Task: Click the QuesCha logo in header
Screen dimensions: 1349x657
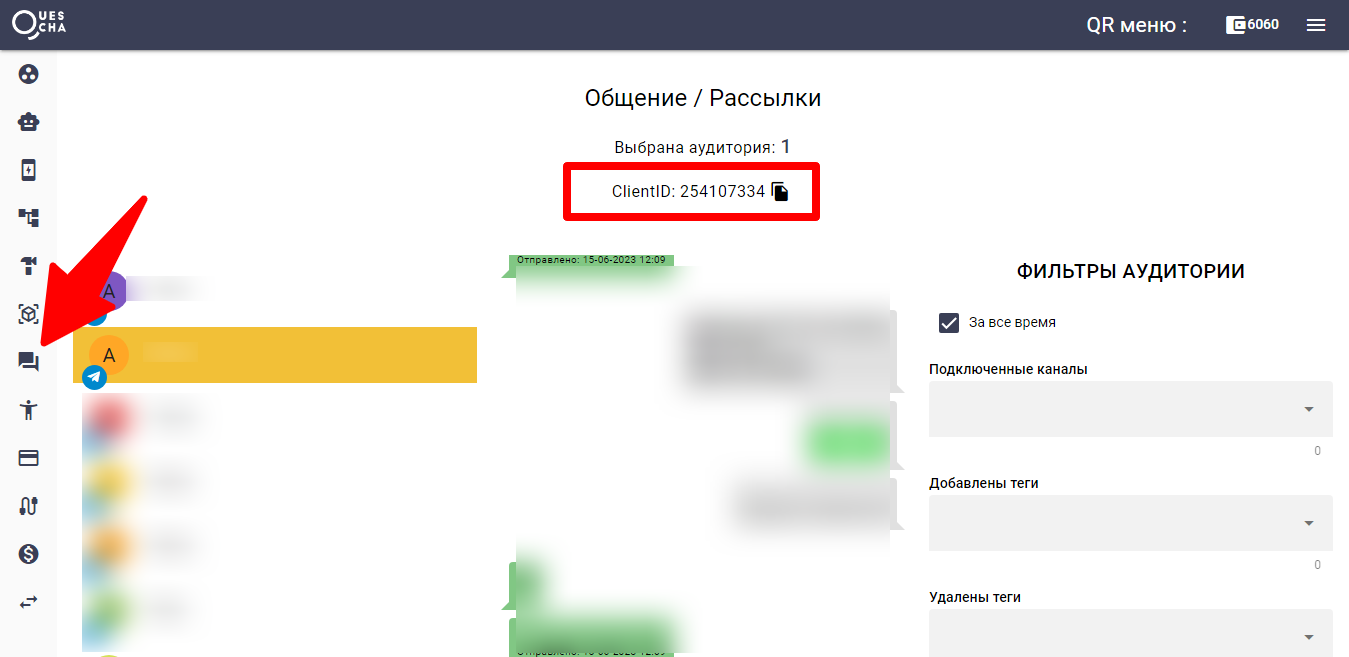Action: 40,24
